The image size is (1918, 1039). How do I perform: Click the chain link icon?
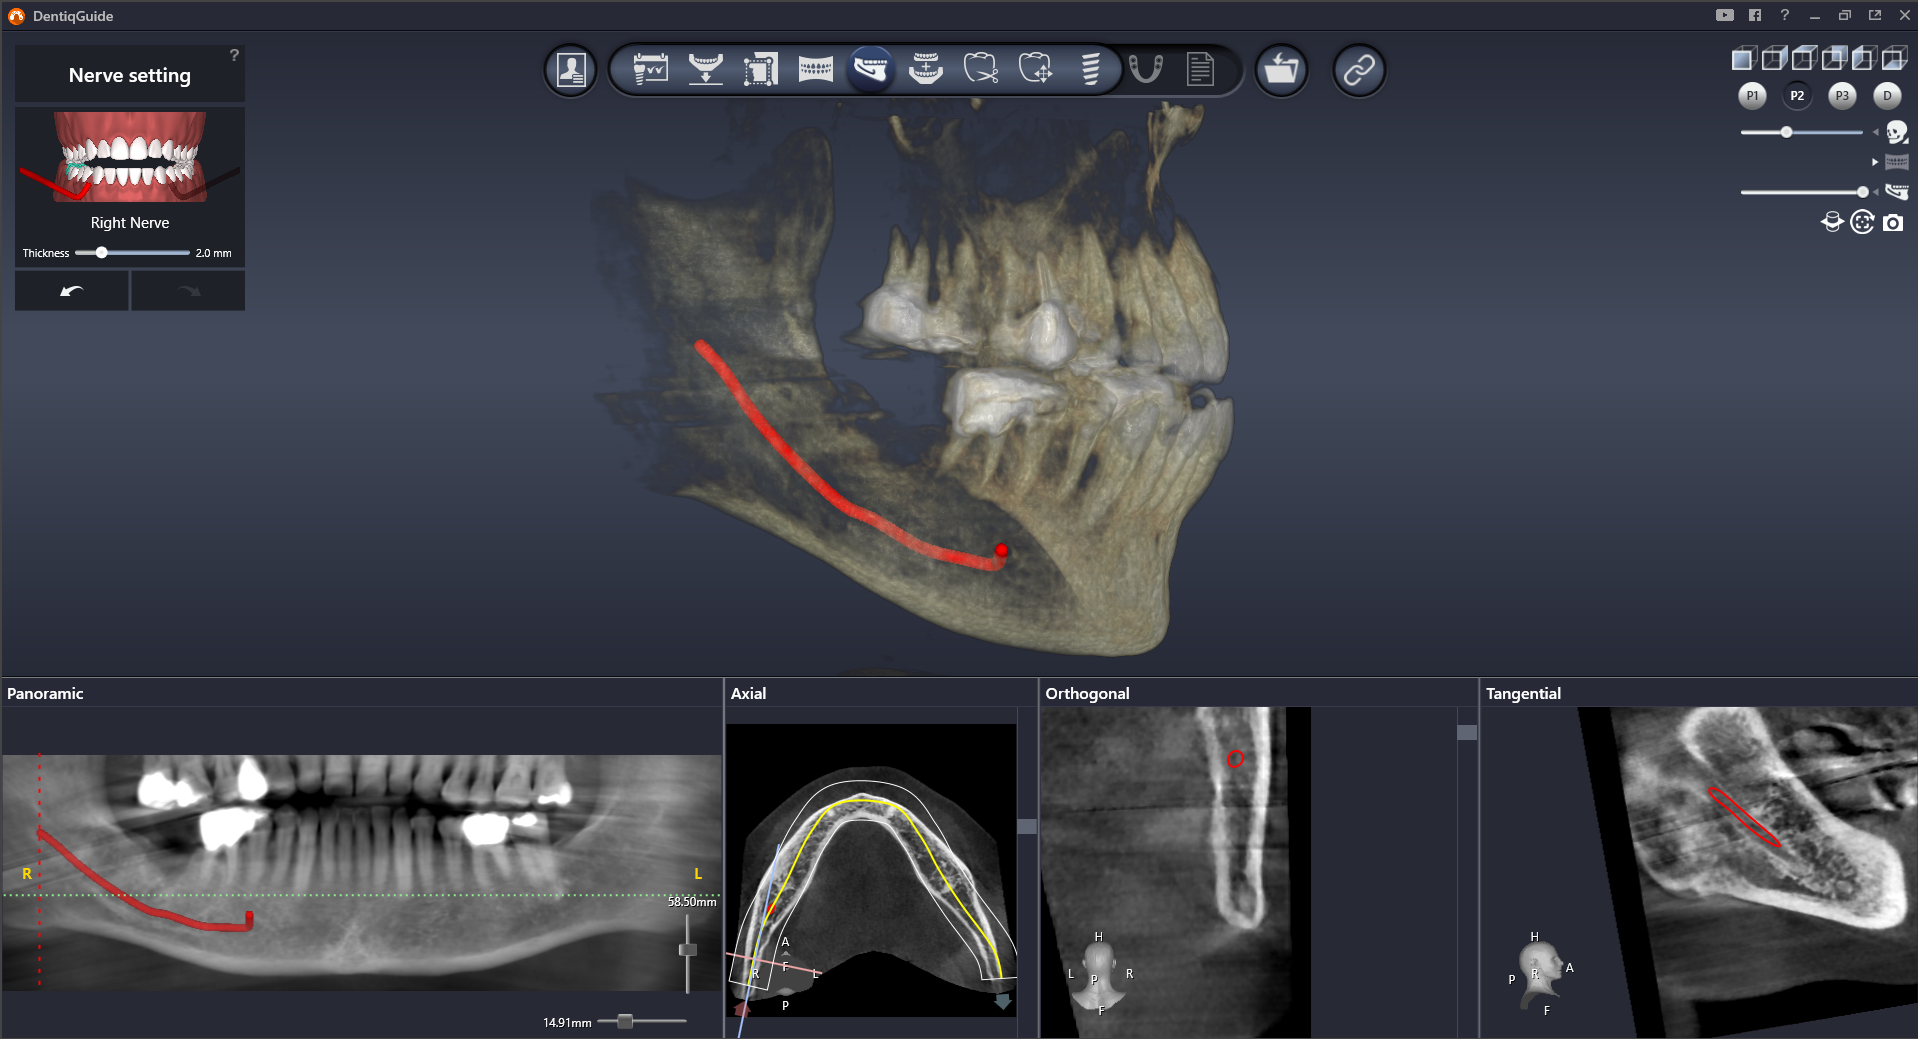tap(1358, 70)
